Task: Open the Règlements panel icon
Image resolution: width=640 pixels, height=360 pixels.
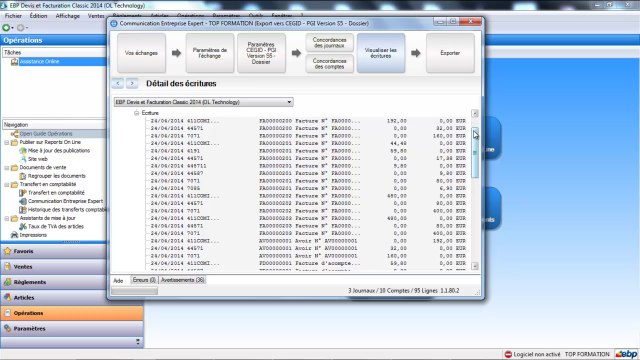Action: (7, 282)
